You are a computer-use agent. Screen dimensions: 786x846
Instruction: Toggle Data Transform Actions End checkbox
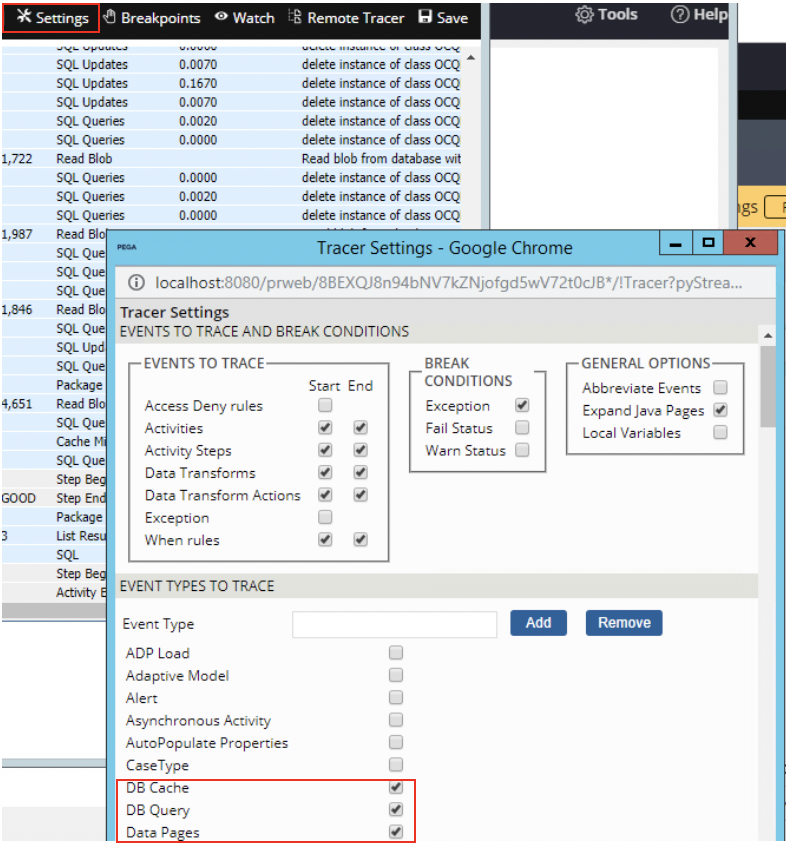(x=360, y=495)
